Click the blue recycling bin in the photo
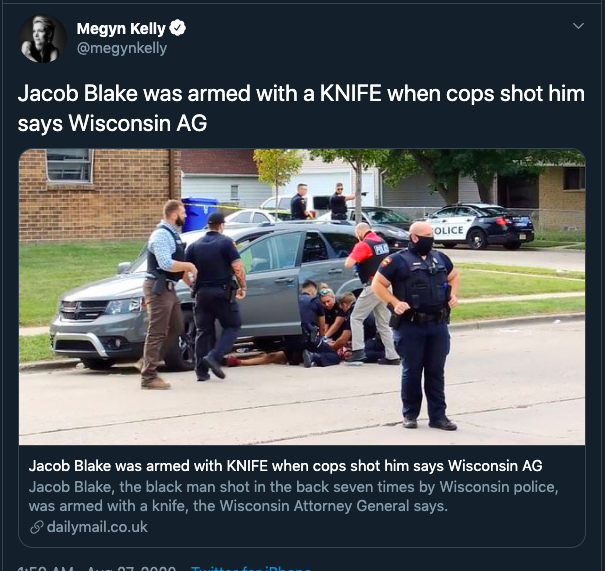605x571 pixels. 199,214
